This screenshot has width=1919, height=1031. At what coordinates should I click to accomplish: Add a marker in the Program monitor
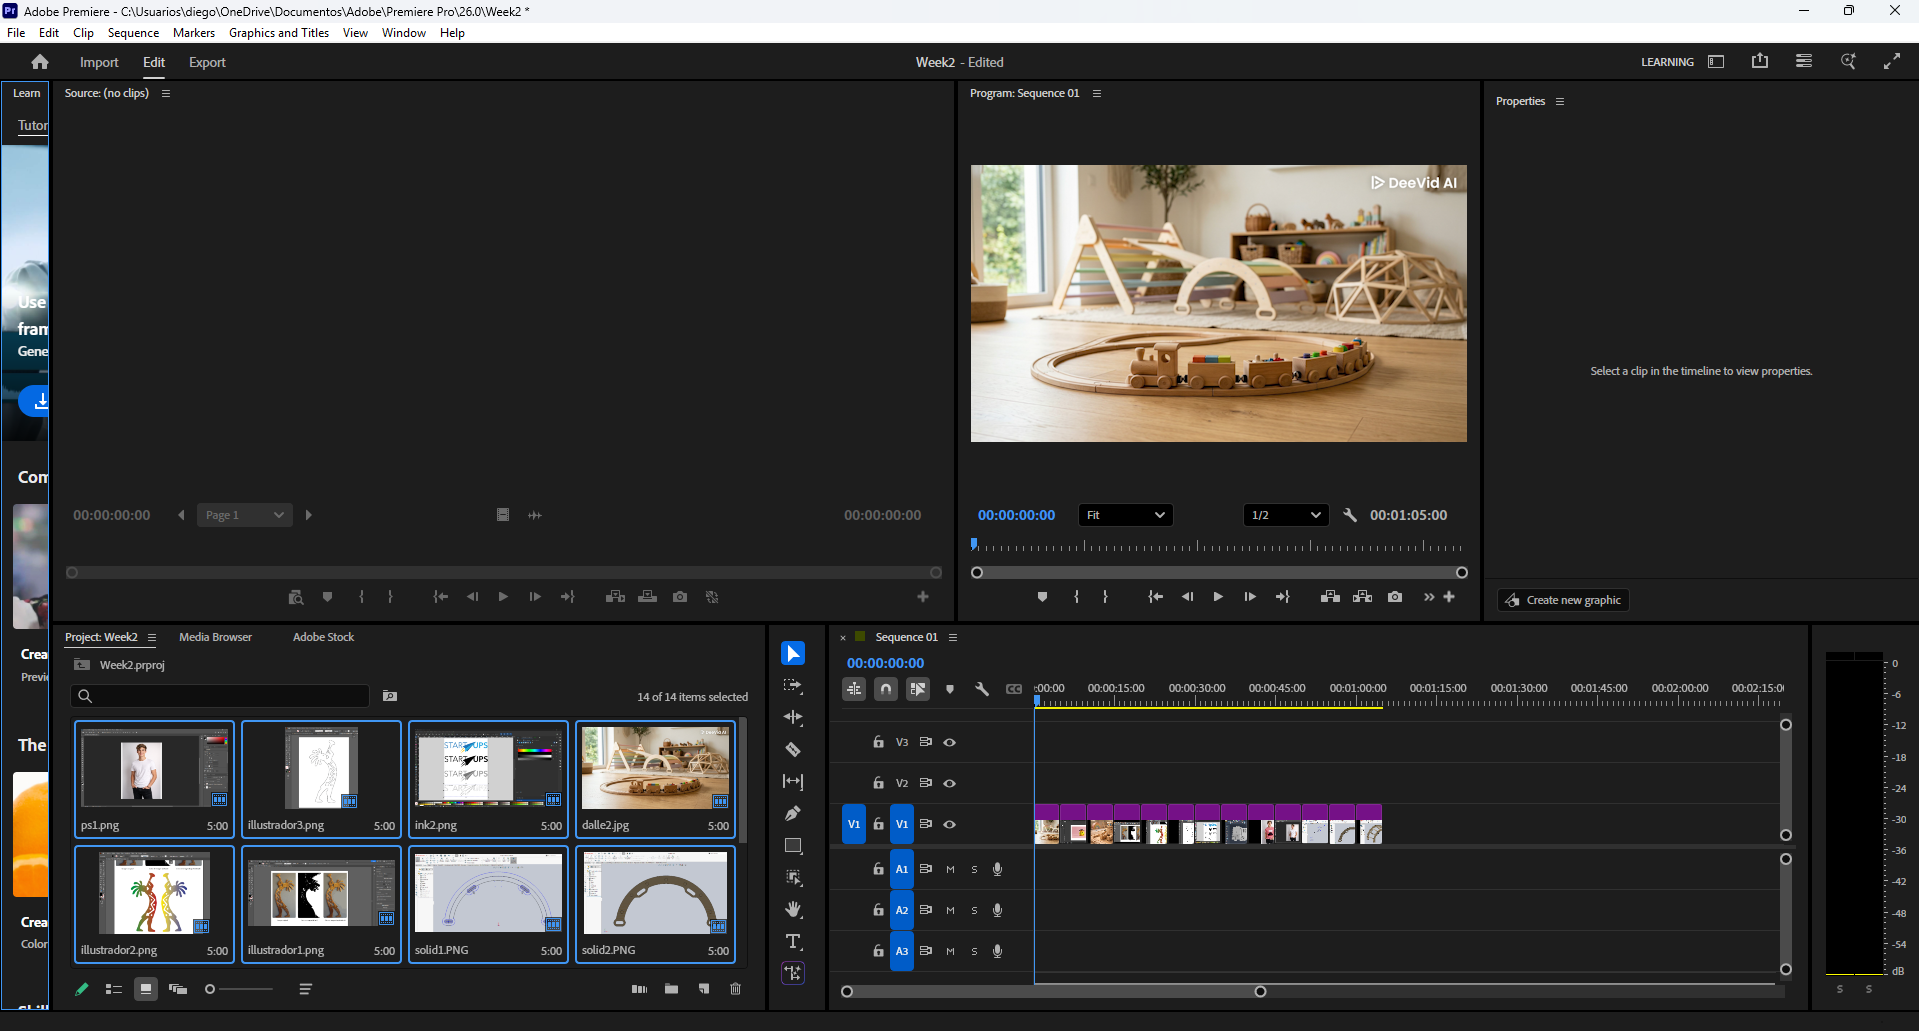pyautogui.click(x=1042, y=596)
